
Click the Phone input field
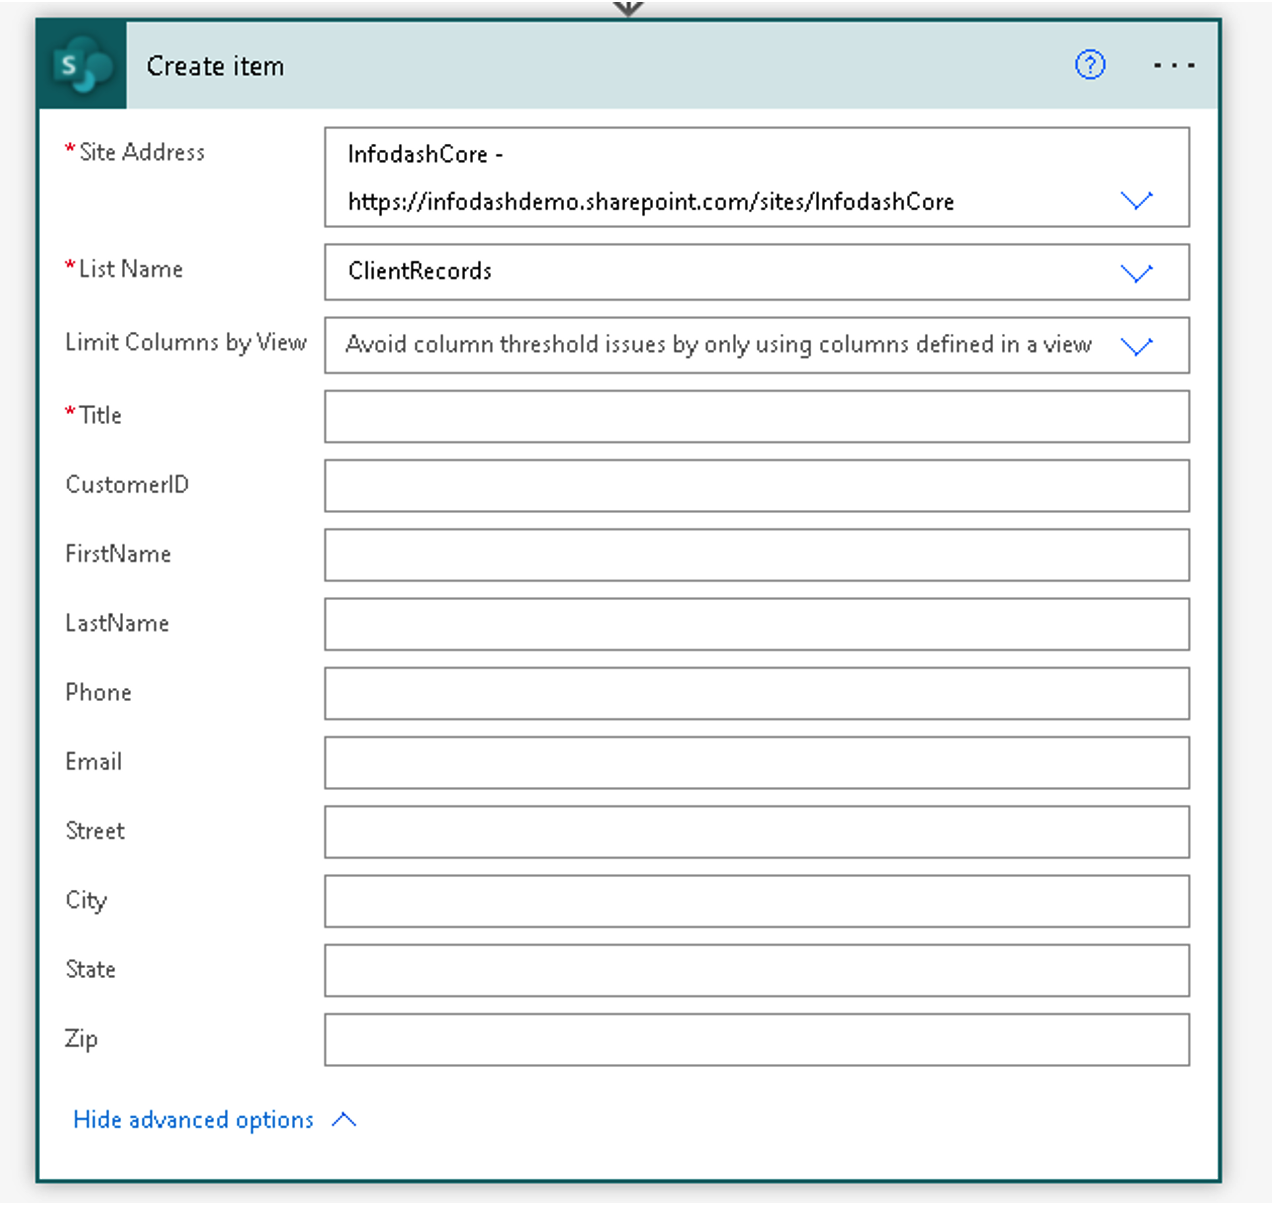757,693
